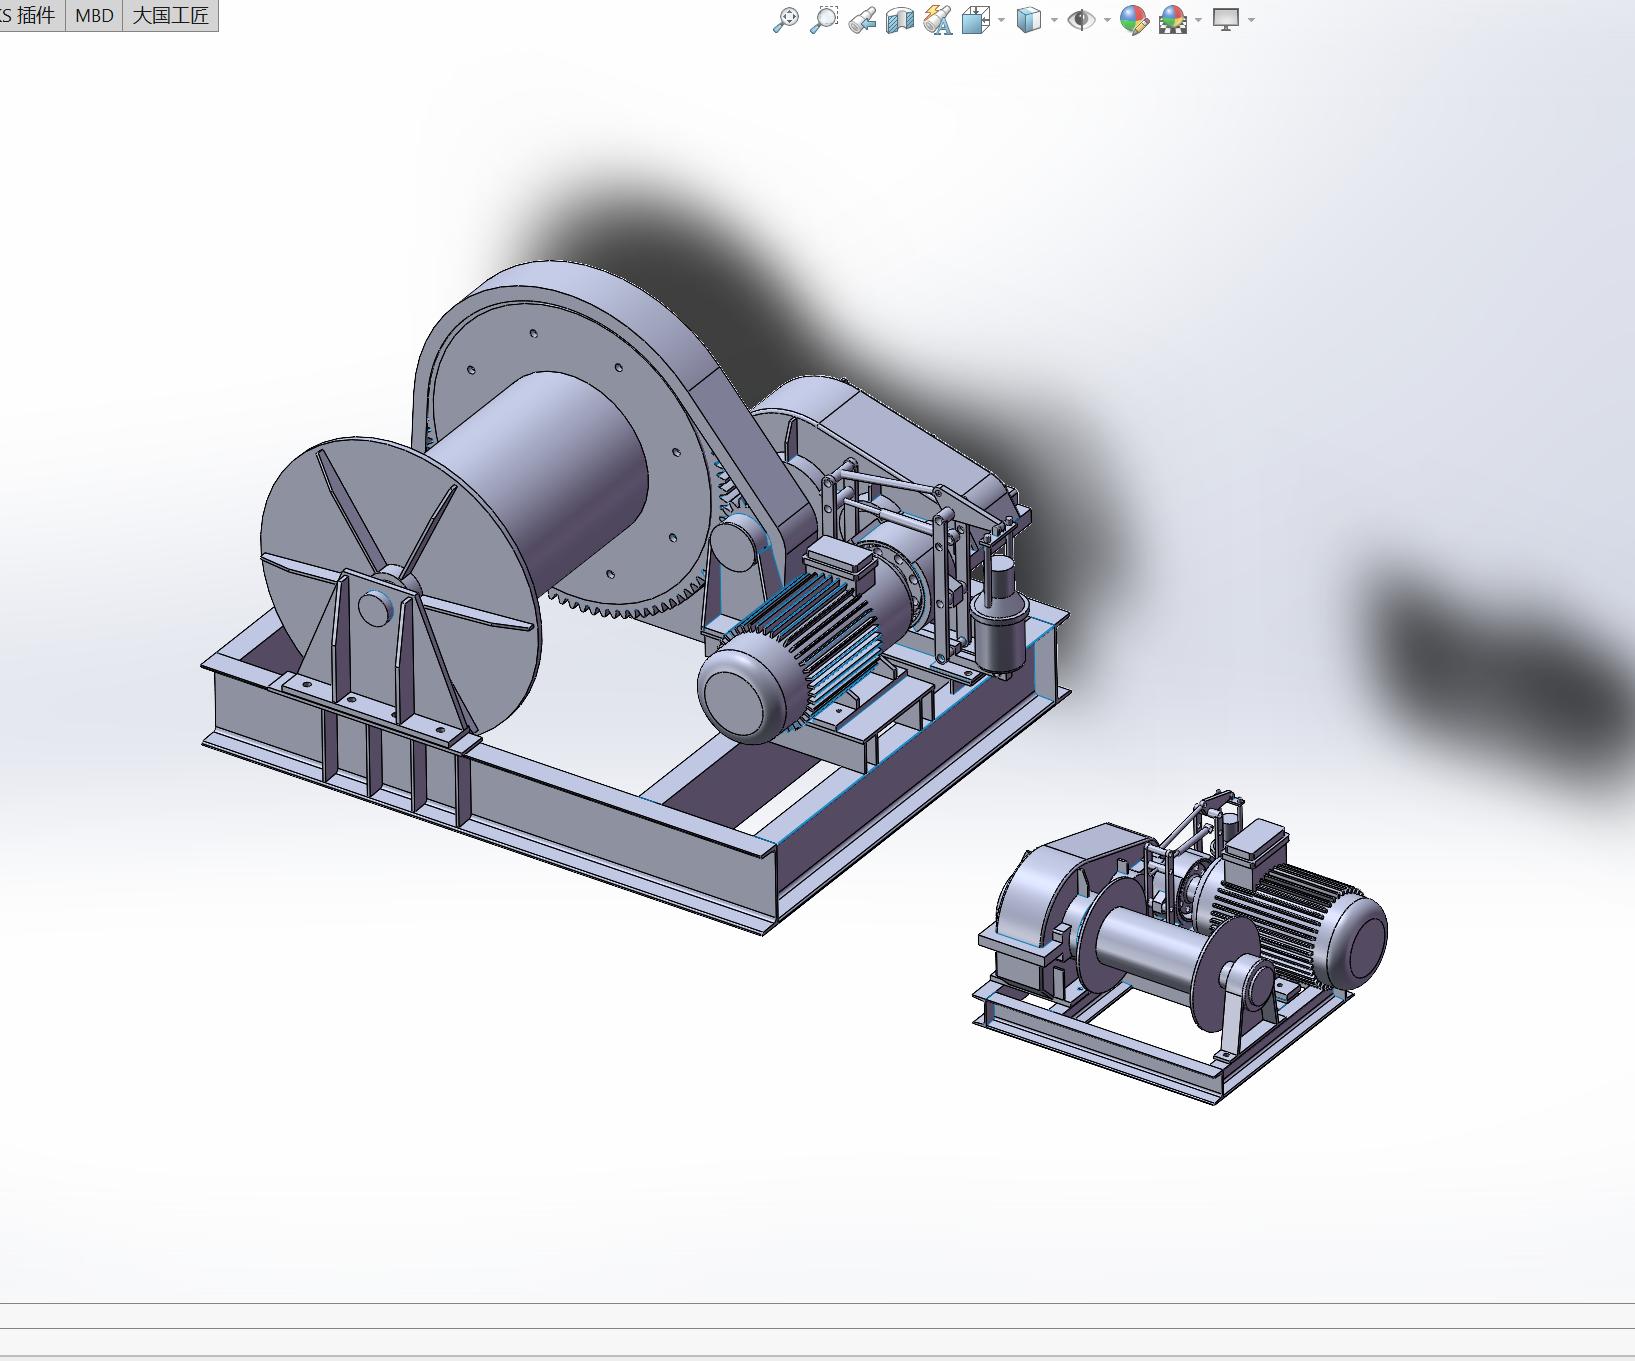Click the Apply Scene icon
1635x1361 pixels.
[x=1173, y=20]
